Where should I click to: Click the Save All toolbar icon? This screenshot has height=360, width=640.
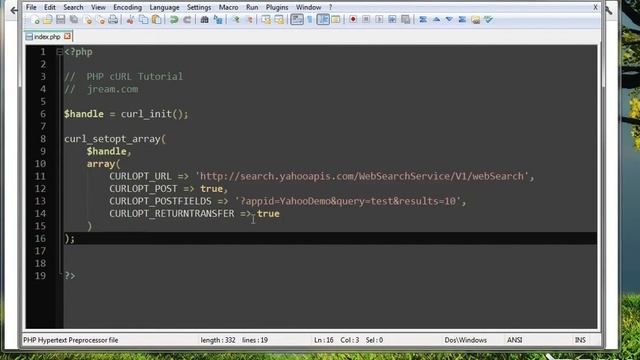point(74,20)
